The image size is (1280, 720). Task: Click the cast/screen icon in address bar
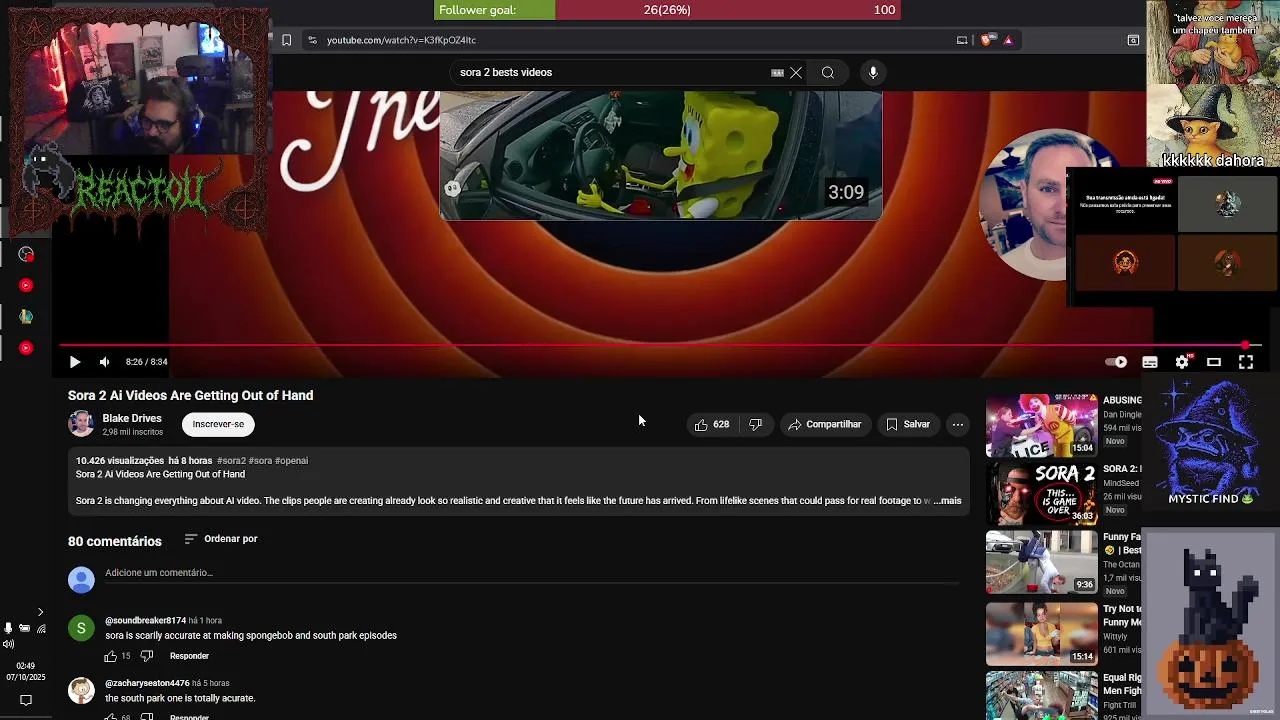point(962,40)
